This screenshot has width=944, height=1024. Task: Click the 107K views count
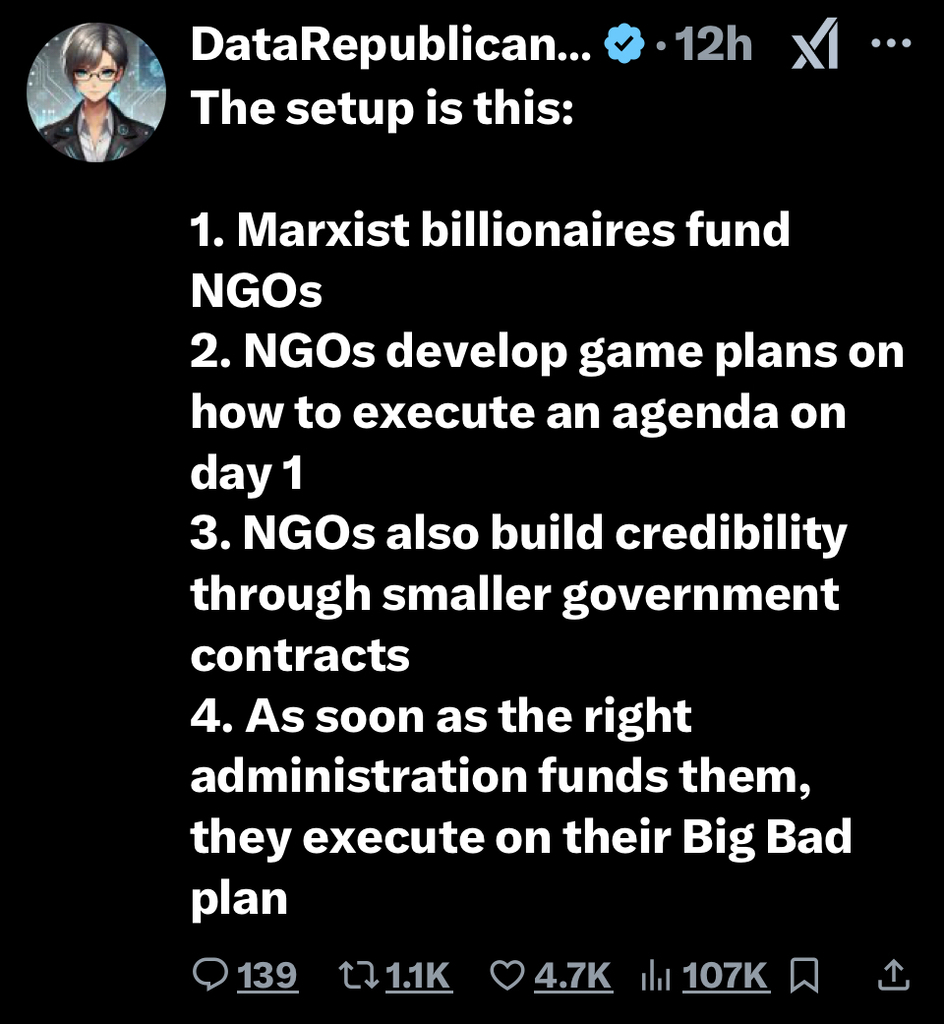[x=725, y=975]
